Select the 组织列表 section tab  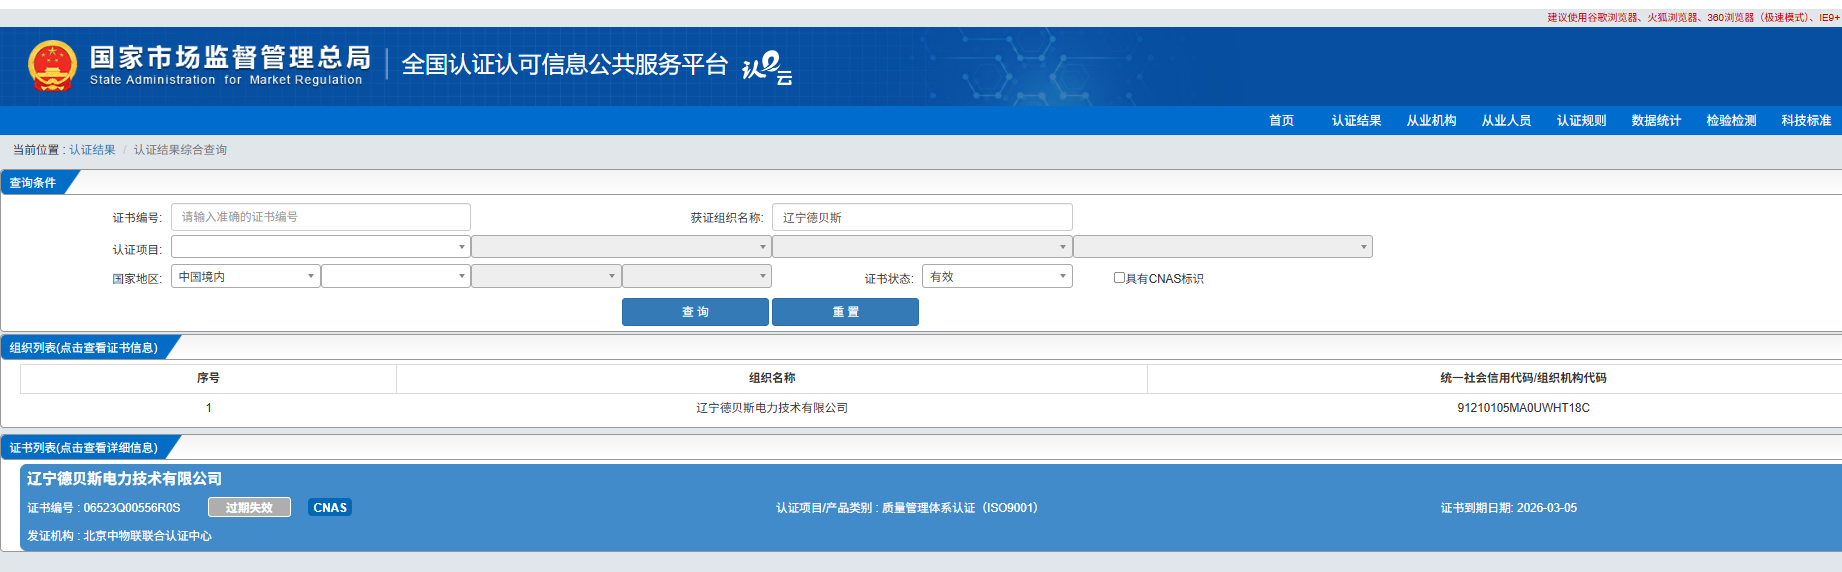point(84,348)
